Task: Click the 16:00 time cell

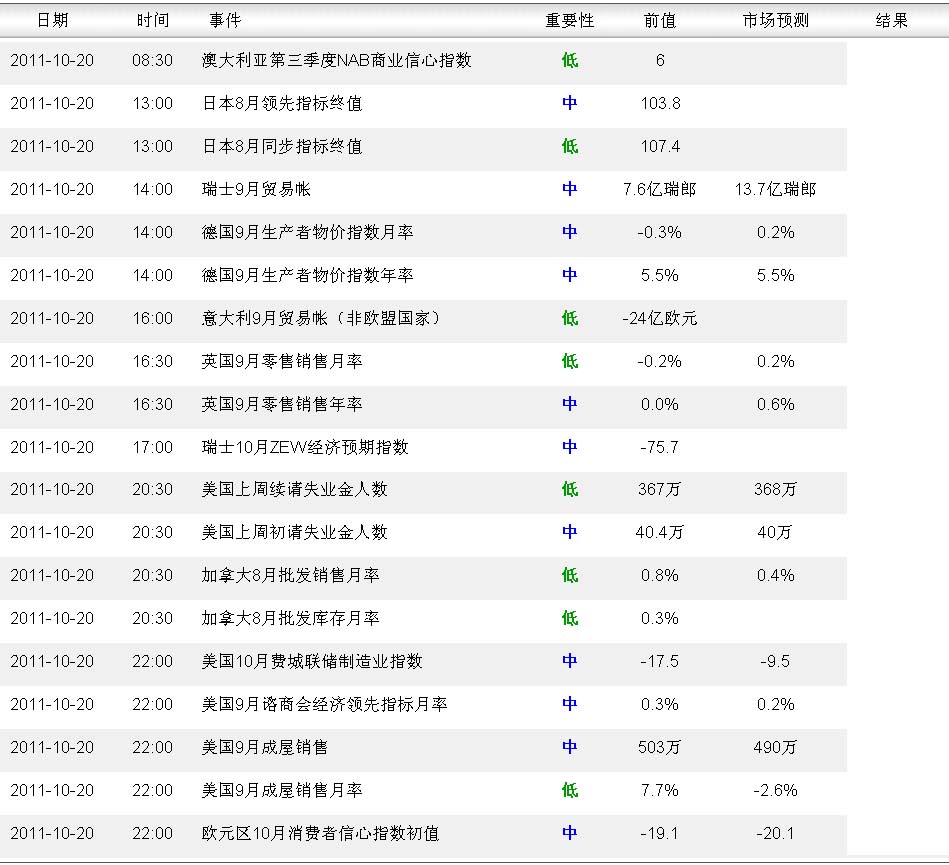Action: [153, 318]
